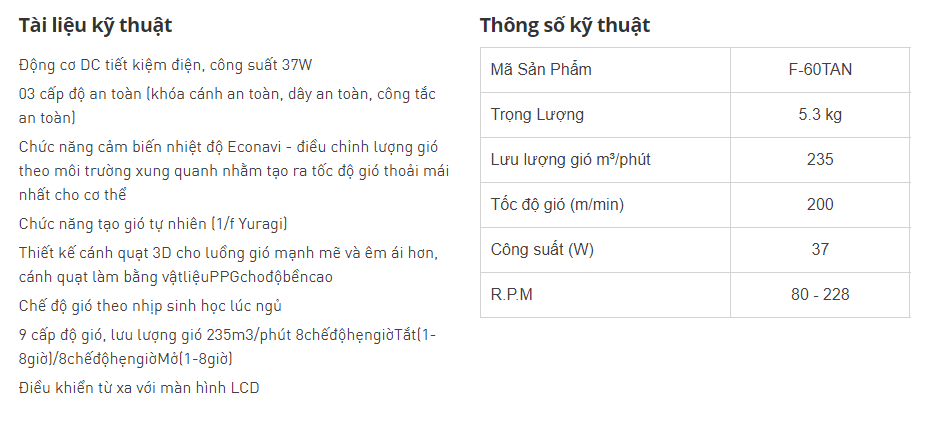The width and height of the screenshot is (933, 422).
Task: Click the "Công suất (W)" row label
Action: [x=541, y=250]
